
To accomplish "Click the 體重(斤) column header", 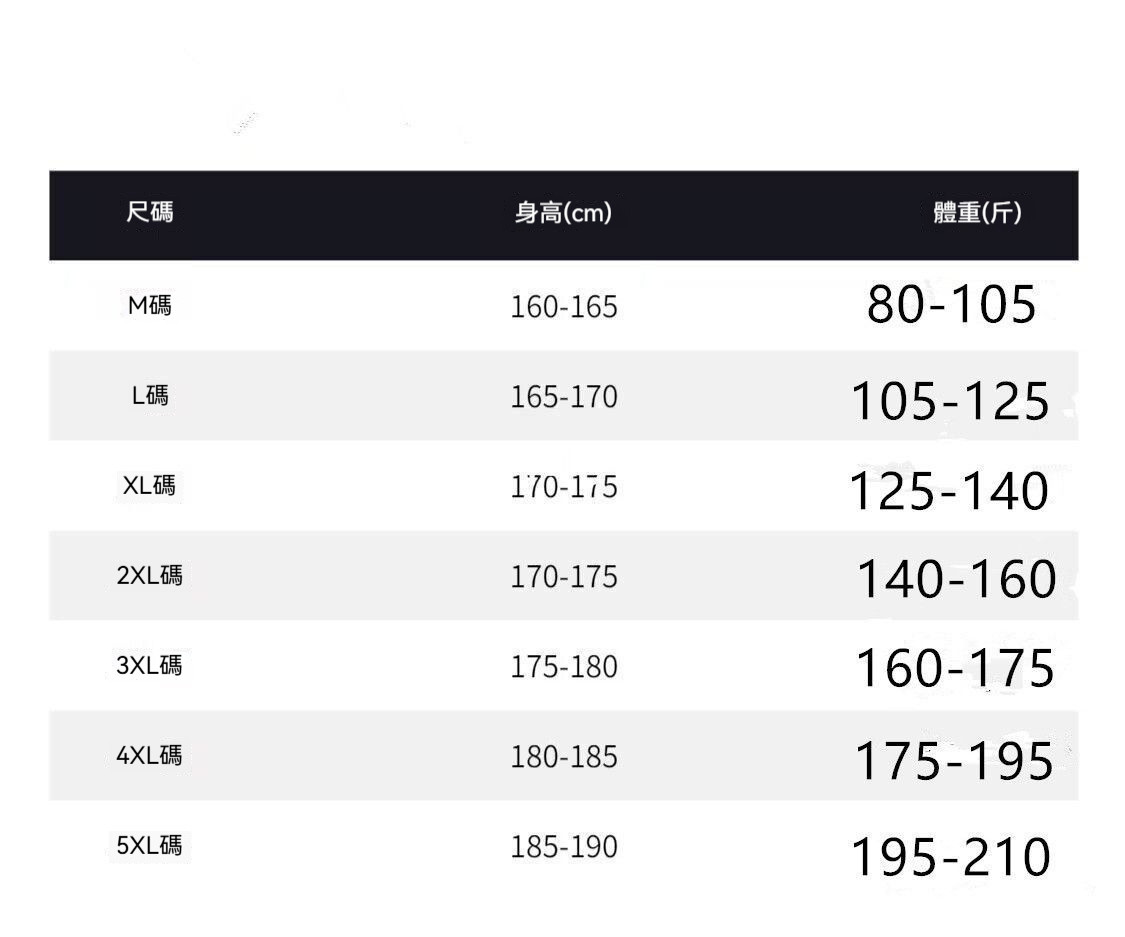I will [977, 213].
